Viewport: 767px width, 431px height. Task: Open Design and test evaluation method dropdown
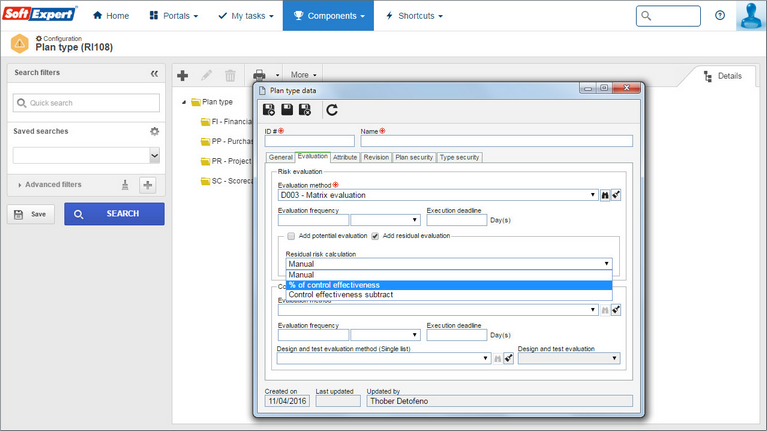point(485,358)
